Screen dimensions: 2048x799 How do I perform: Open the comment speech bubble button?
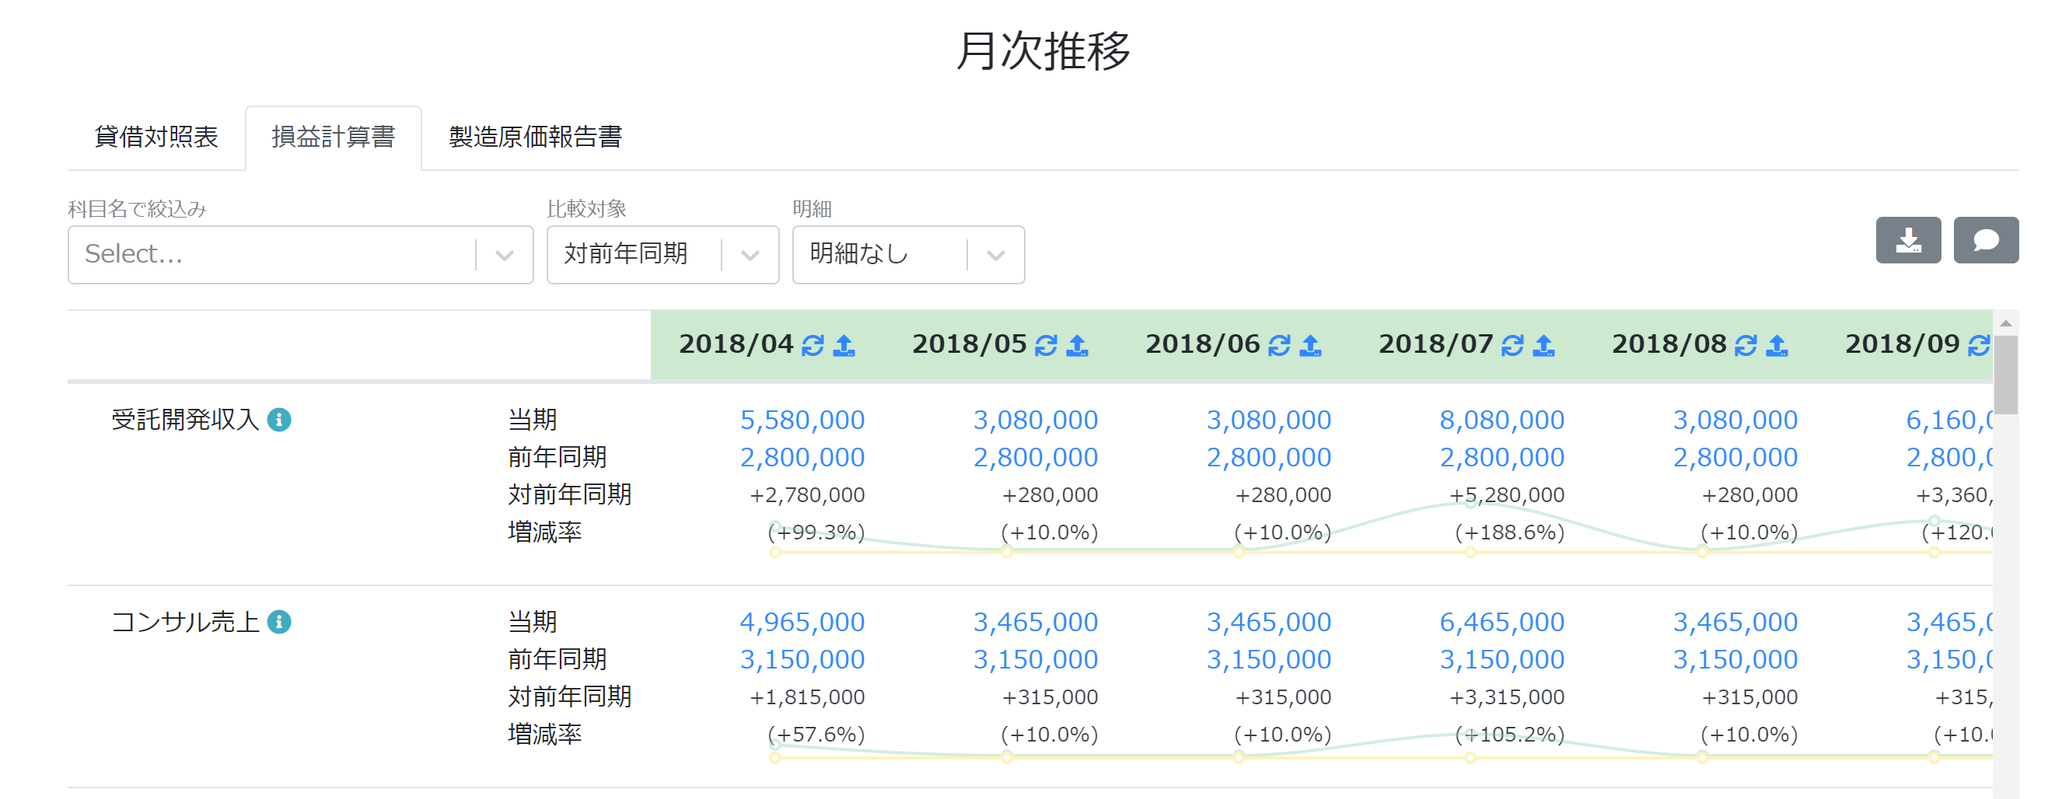[x=1986, y=240]
